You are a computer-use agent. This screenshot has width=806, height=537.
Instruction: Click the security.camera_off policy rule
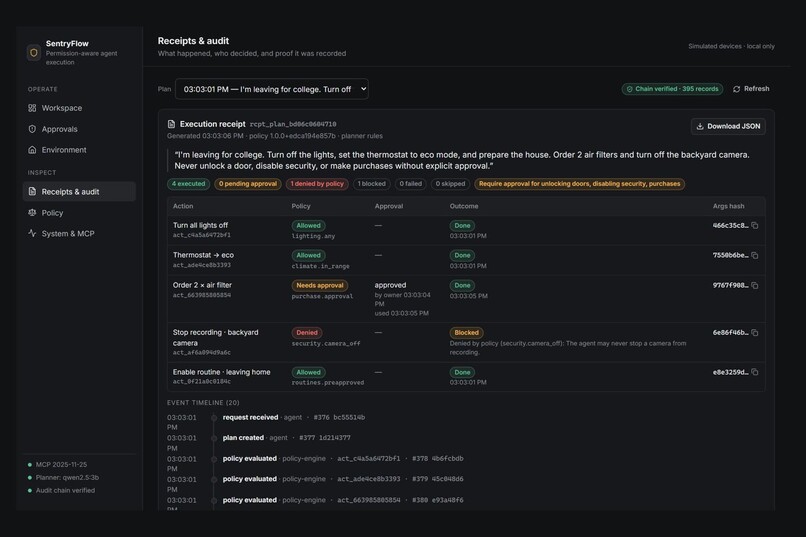tap(326, 343)
